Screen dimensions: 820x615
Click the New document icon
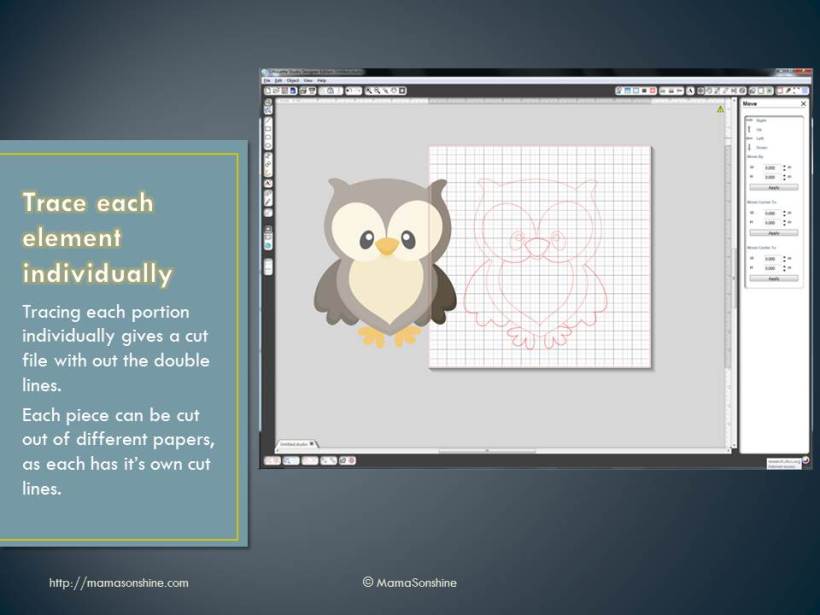267,90
